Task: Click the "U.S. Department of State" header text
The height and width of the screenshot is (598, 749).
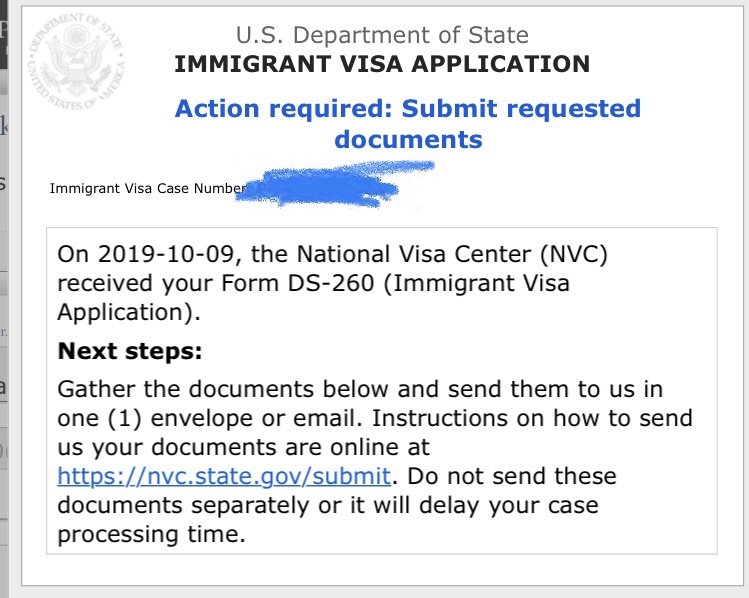Action: [x=382, y=36]
